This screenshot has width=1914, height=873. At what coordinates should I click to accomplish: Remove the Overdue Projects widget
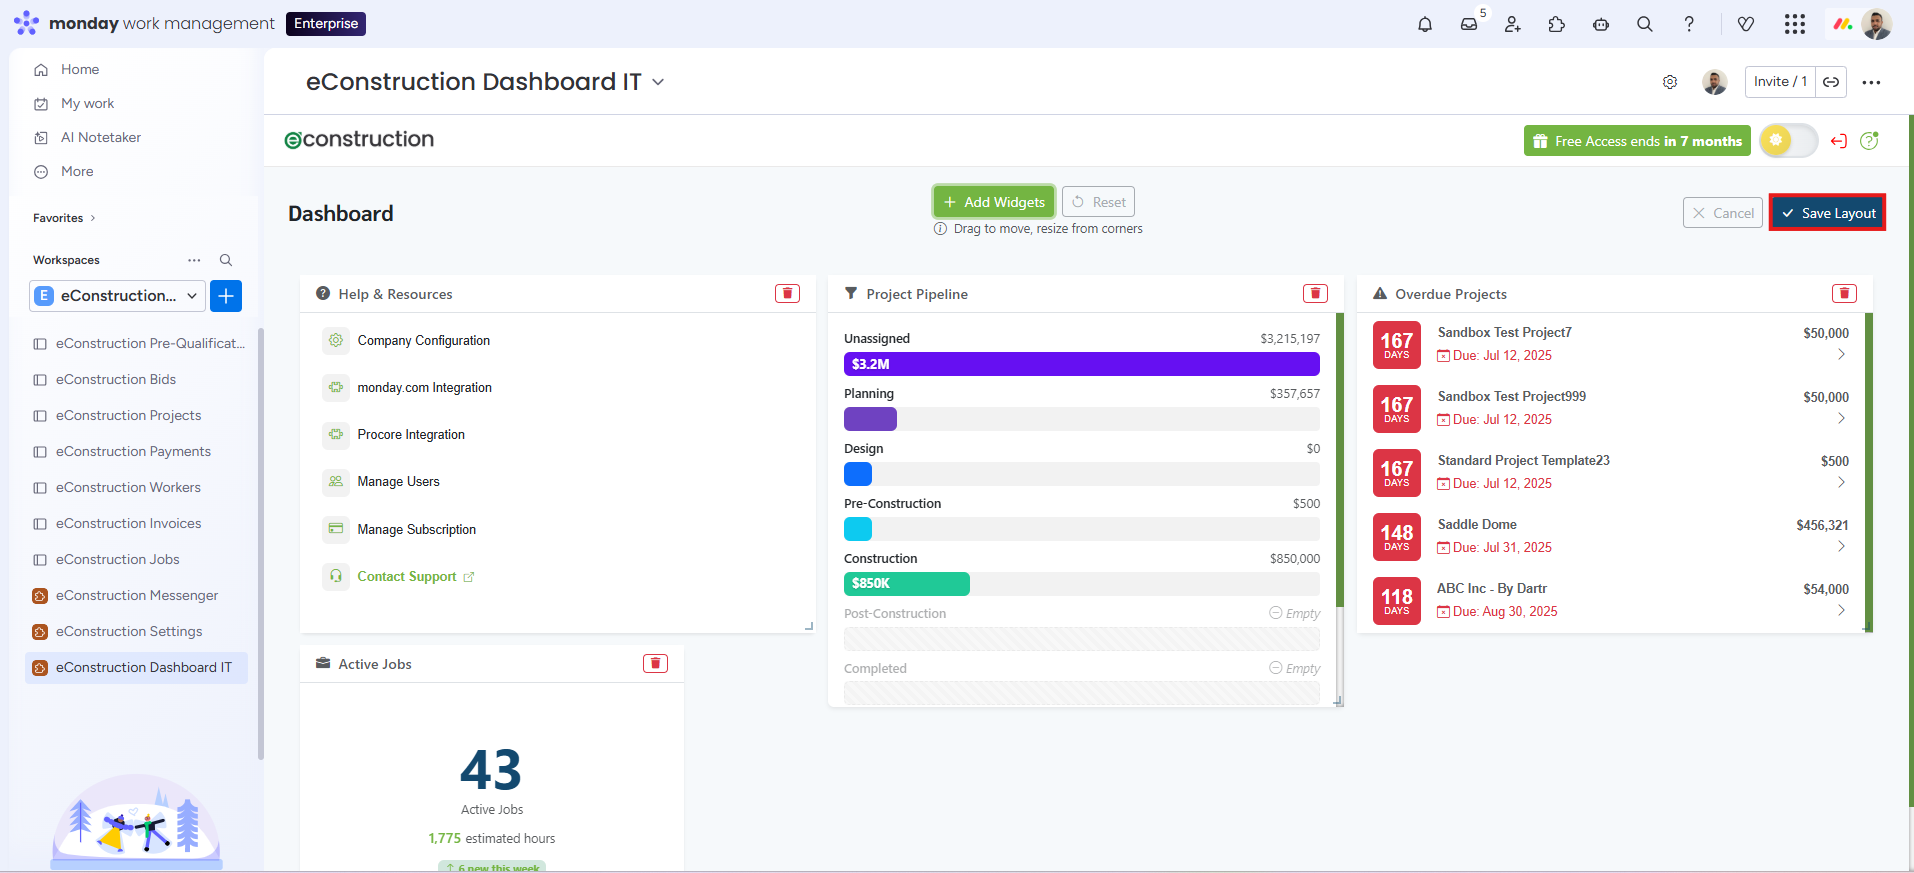(1844, 293)
